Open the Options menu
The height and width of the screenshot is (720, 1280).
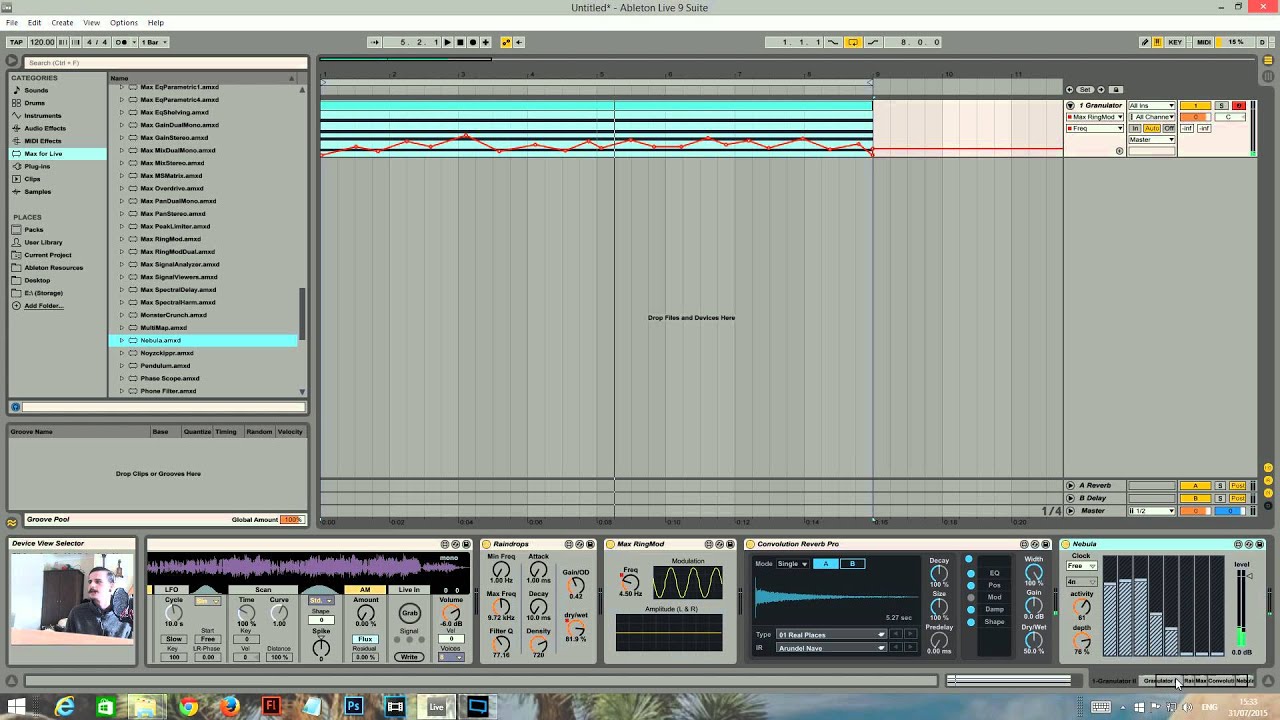124,22
